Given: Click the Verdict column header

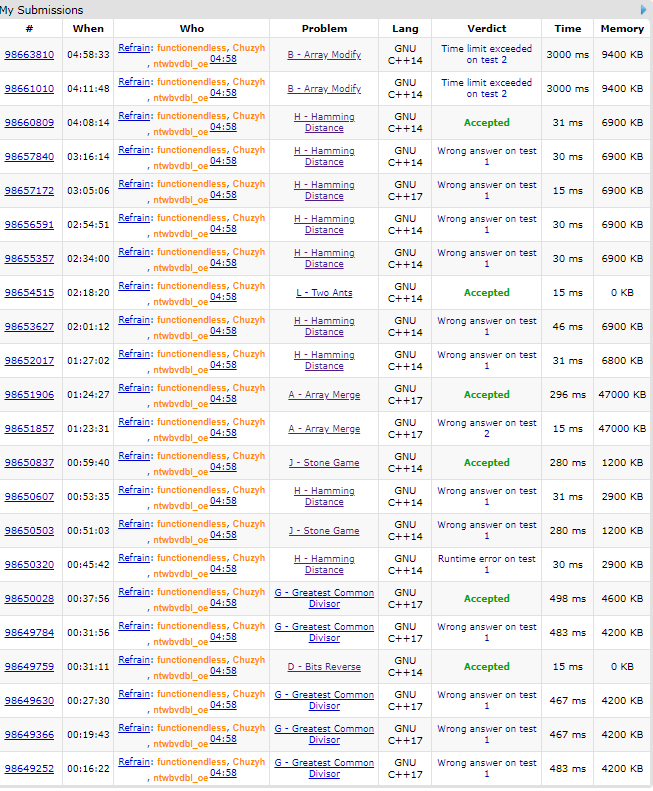Looking at the screenshot, I should 486,29.
